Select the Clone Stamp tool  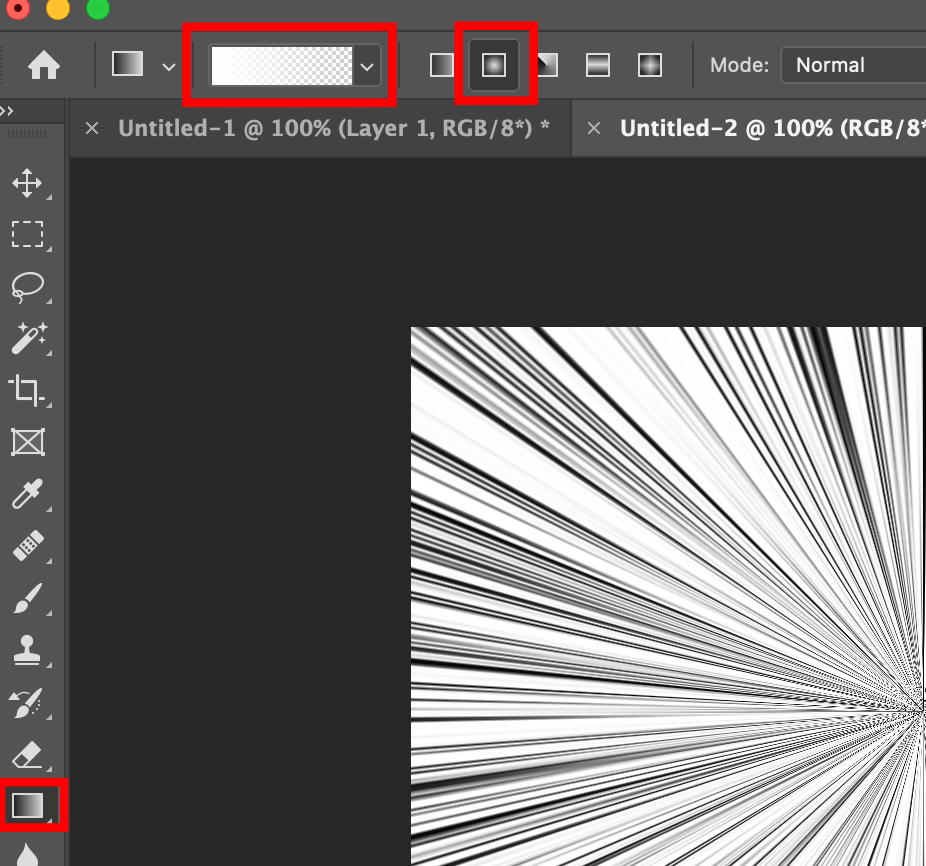27,650
